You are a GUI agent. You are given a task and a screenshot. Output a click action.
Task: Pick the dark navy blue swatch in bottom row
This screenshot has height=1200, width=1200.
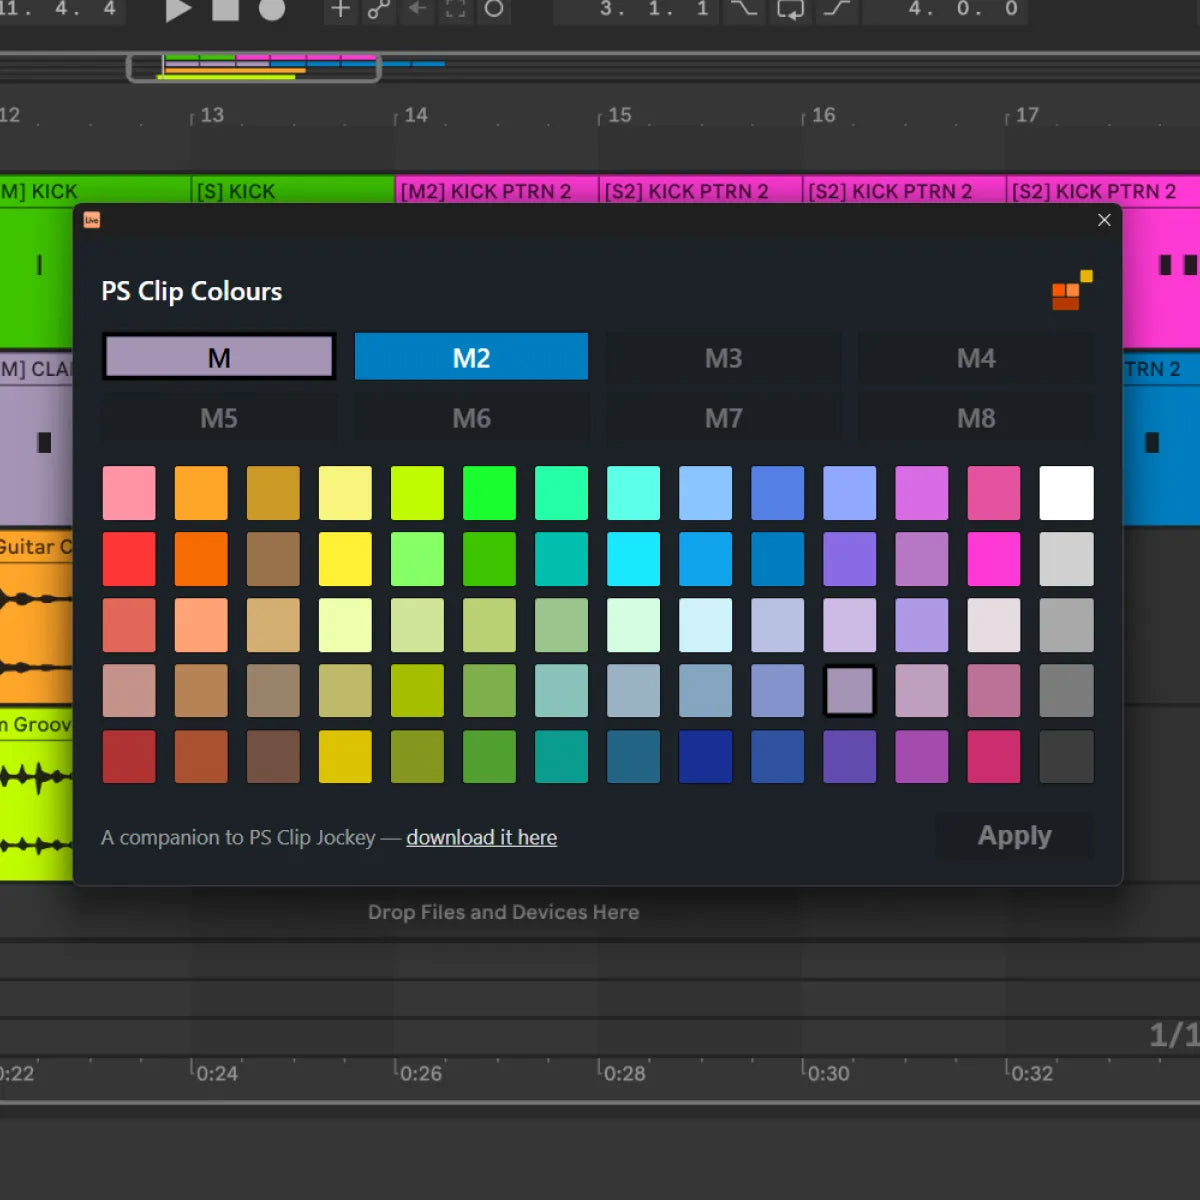tap(705, 757)
